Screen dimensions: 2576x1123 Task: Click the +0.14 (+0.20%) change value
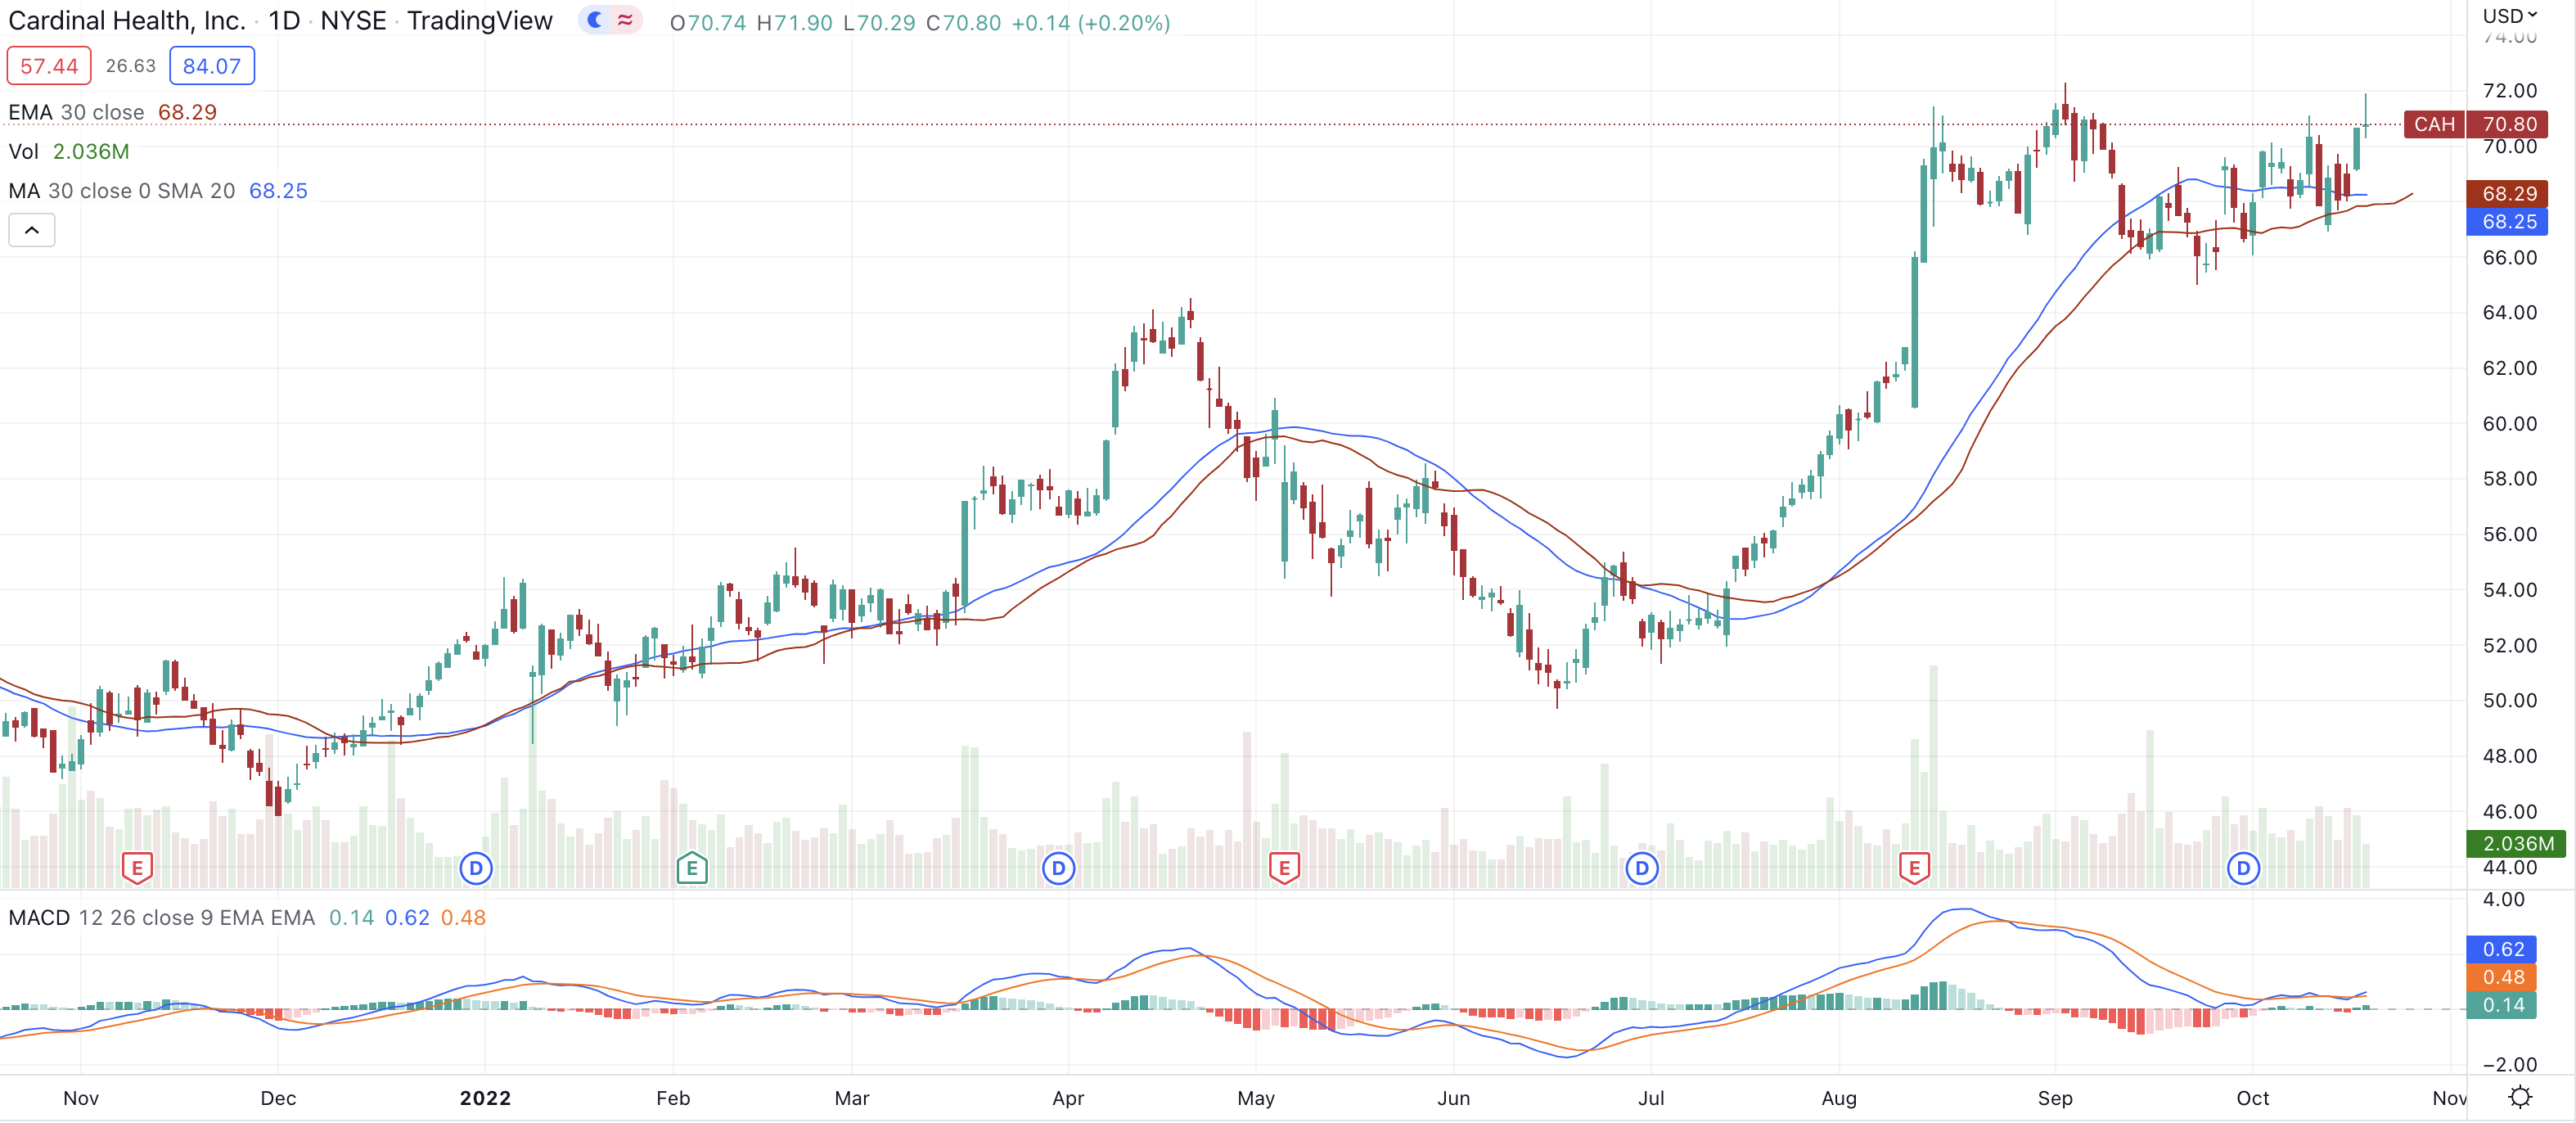pyautogui.click(x=1090, y=22)
